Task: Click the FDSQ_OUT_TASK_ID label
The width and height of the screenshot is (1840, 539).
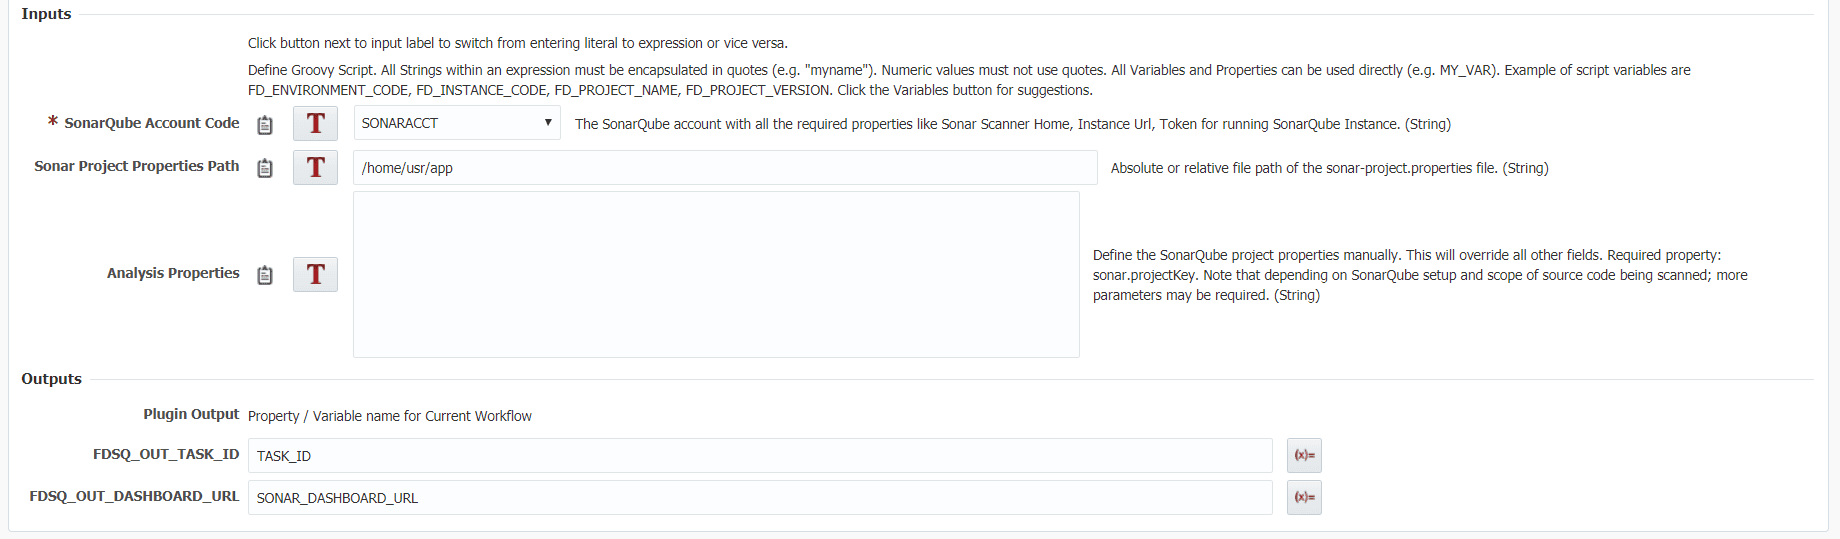Action: [166, 454]
